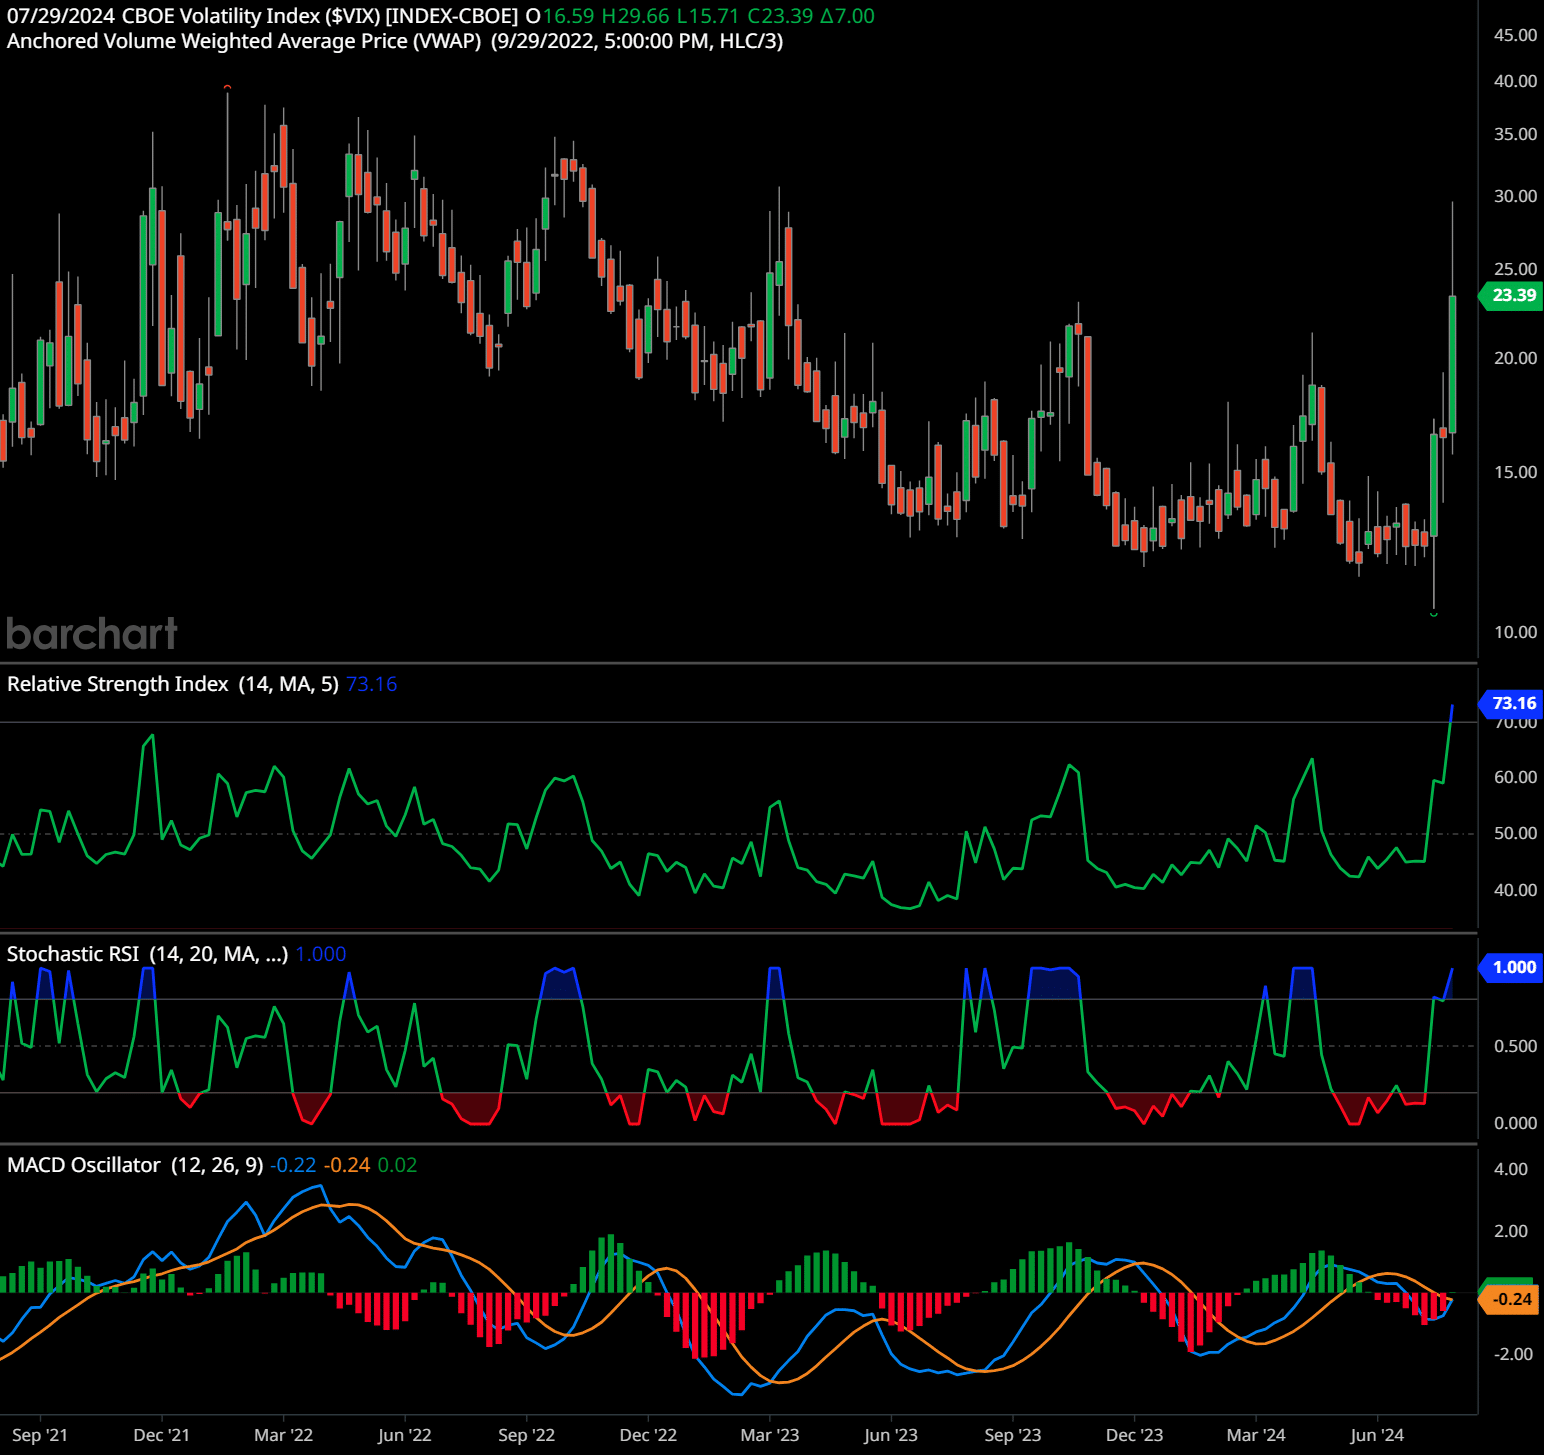The image size is (1544, 1455).
Task: Click the blue 73.16 RSI tag
Action: coord(1512,703)
